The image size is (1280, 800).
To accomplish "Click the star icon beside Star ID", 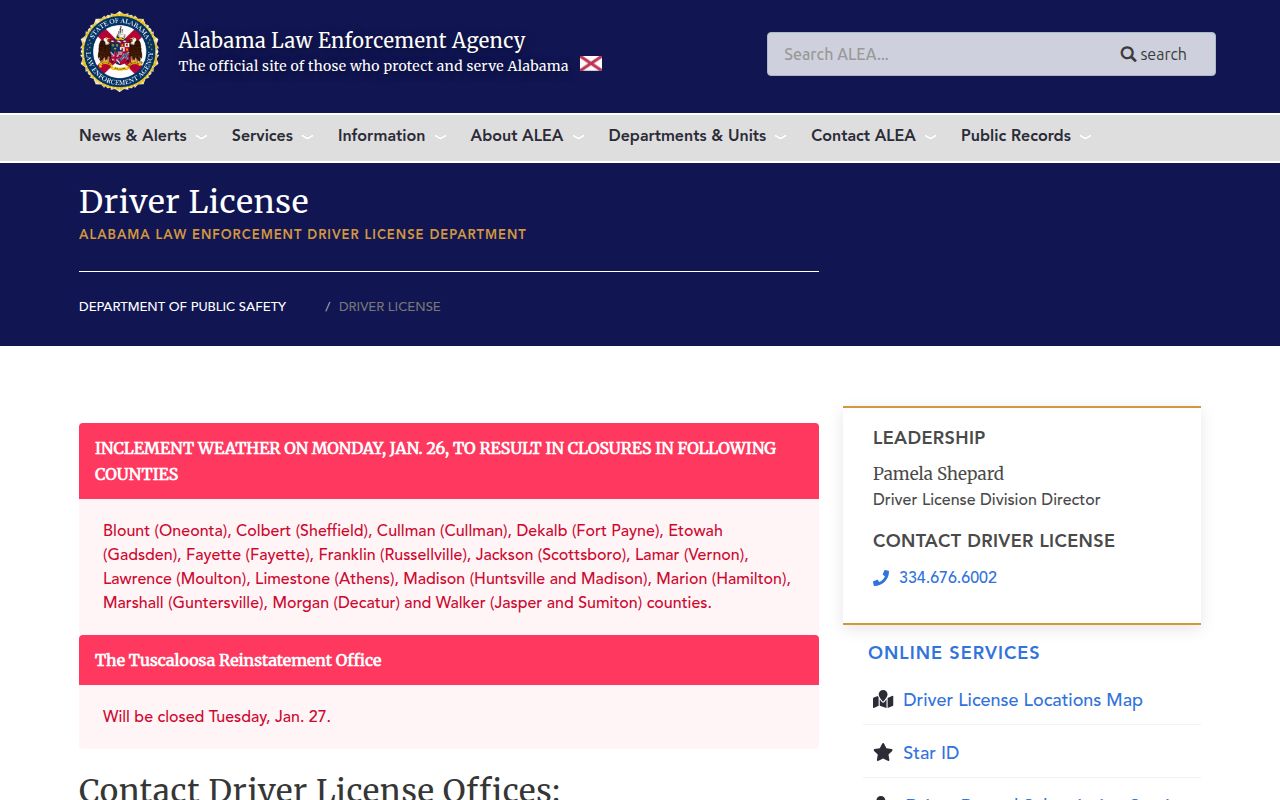I will pos(883,753).
